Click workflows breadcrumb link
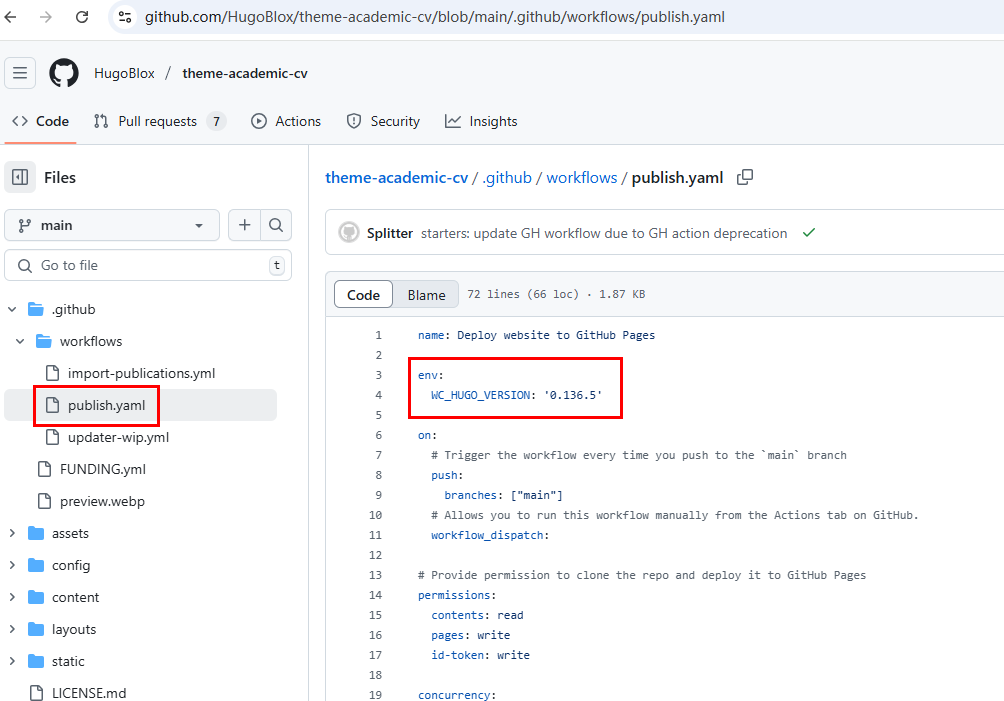 pyautogui.click(x=581, y=177)
